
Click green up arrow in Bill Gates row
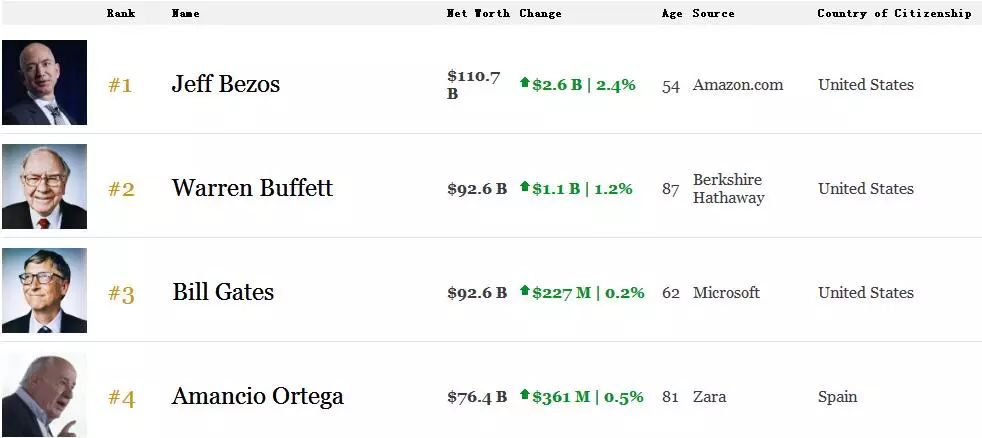[x=524, y=291]
